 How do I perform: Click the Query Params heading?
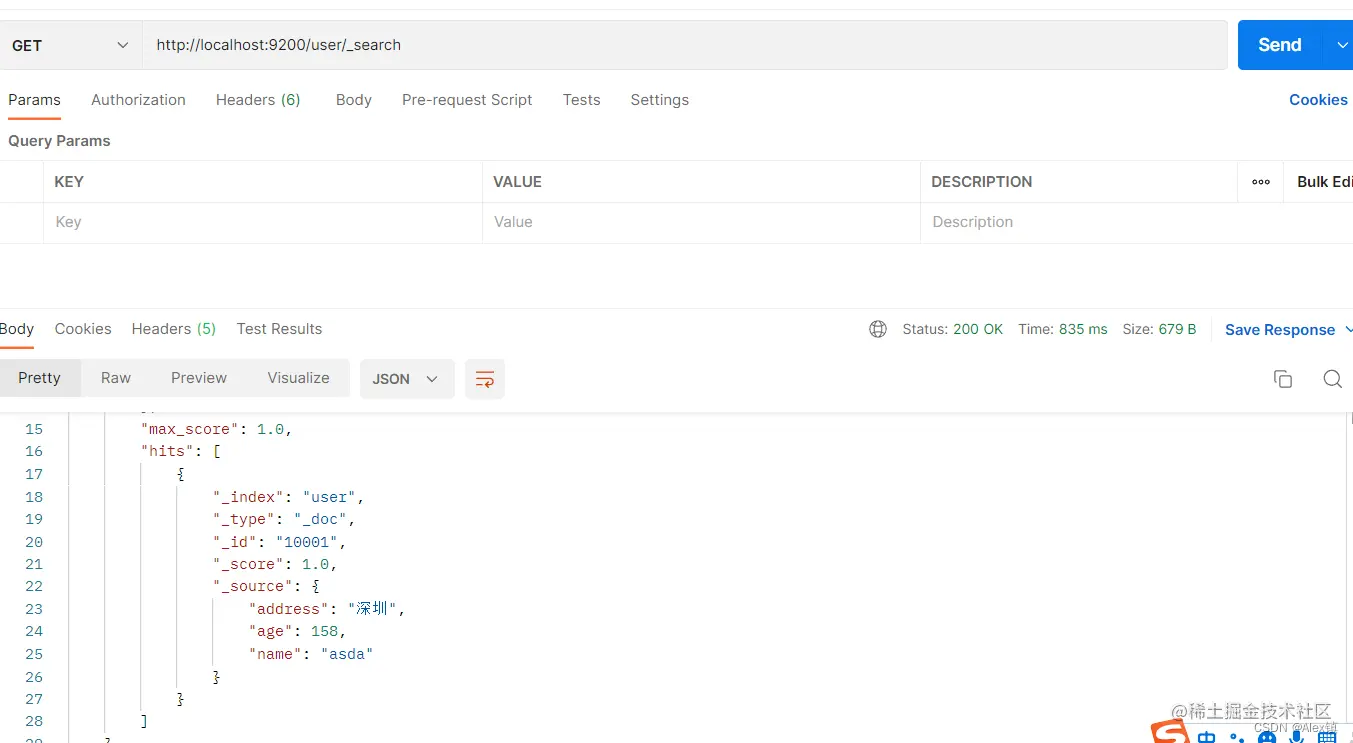[x=59, y=141]
